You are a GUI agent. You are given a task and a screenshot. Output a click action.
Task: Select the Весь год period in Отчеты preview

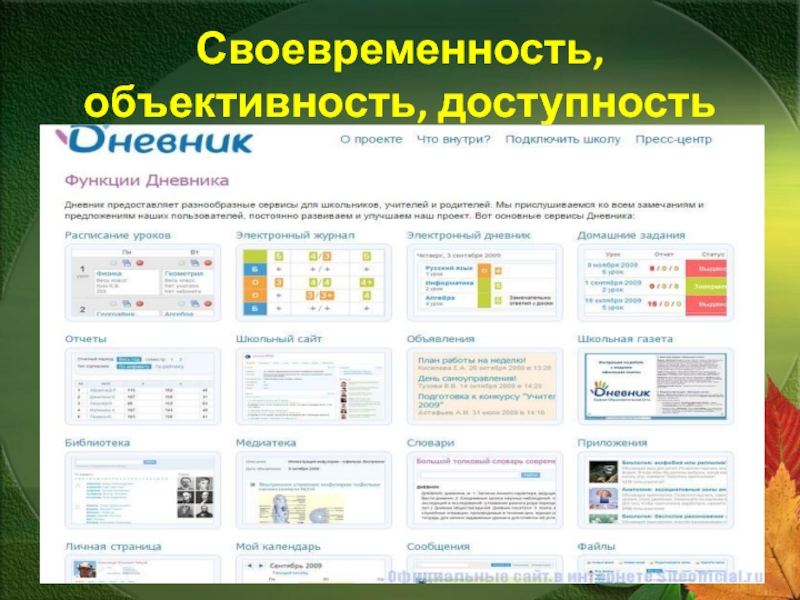tap(129, 359)
